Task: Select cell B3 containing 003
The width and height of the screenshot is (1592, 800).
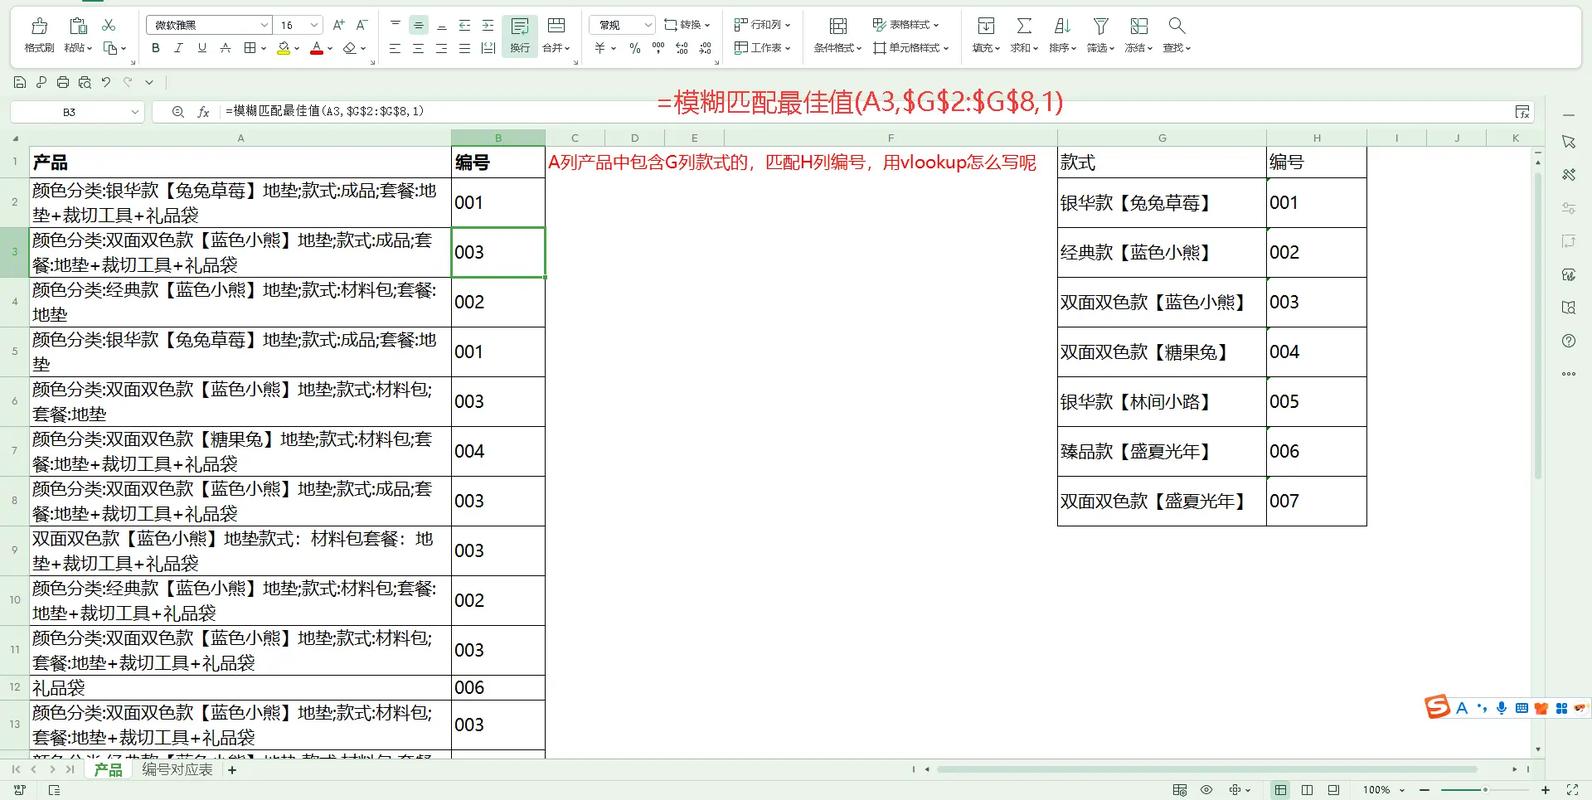Action: tap(498, 252)
